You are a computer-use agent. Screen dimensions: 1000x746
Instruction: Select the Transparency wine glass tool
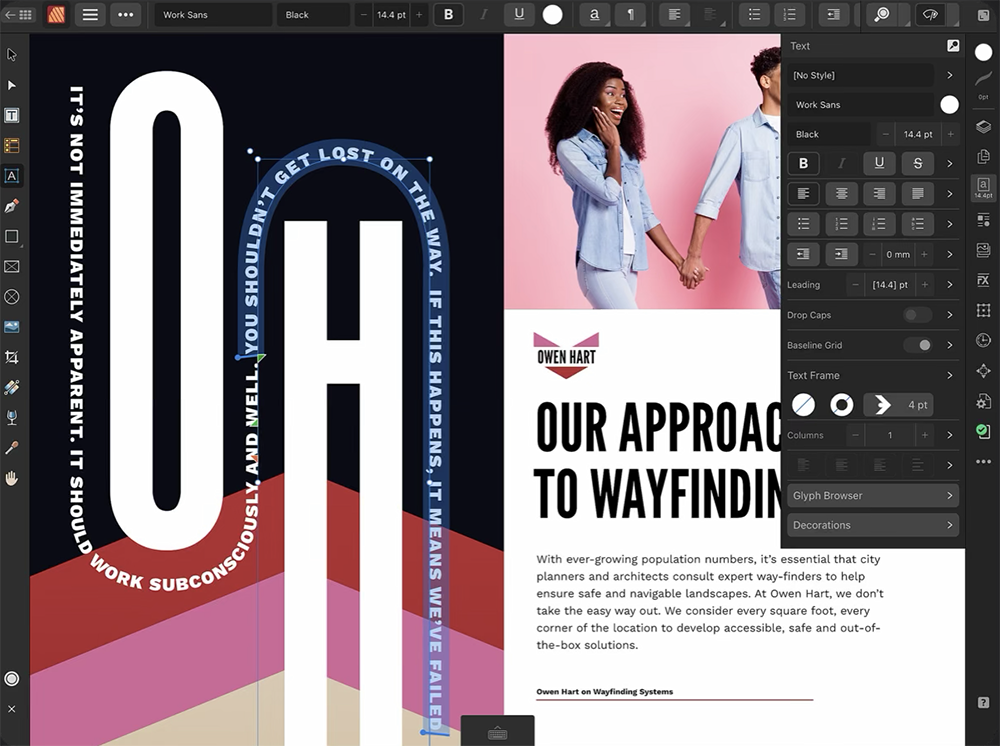point(11,418)
